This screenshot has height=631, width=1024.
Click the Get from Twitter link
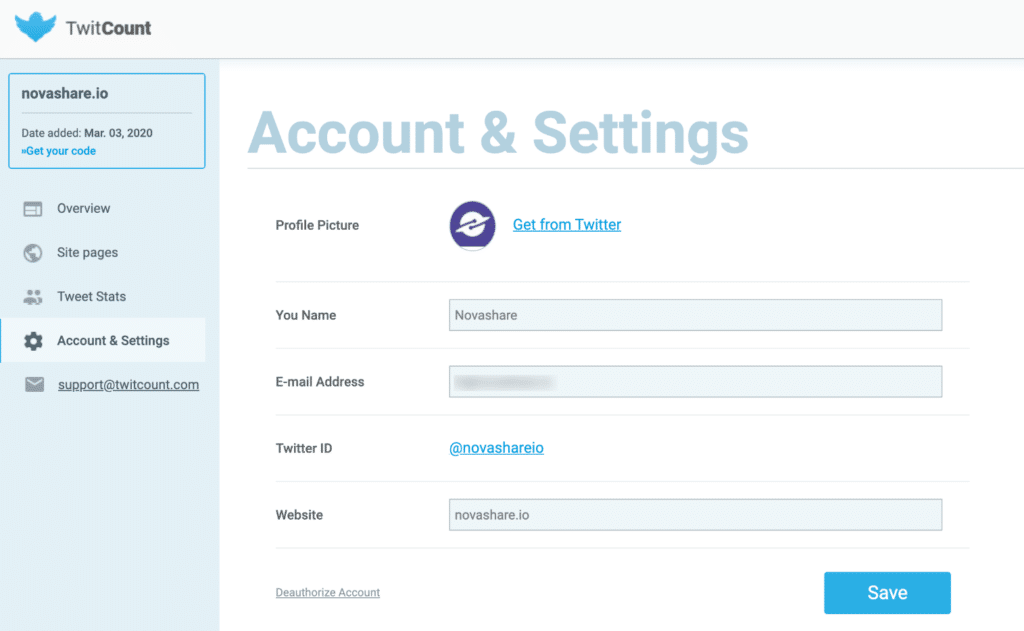pyautogui.click(x=567, y=225)
